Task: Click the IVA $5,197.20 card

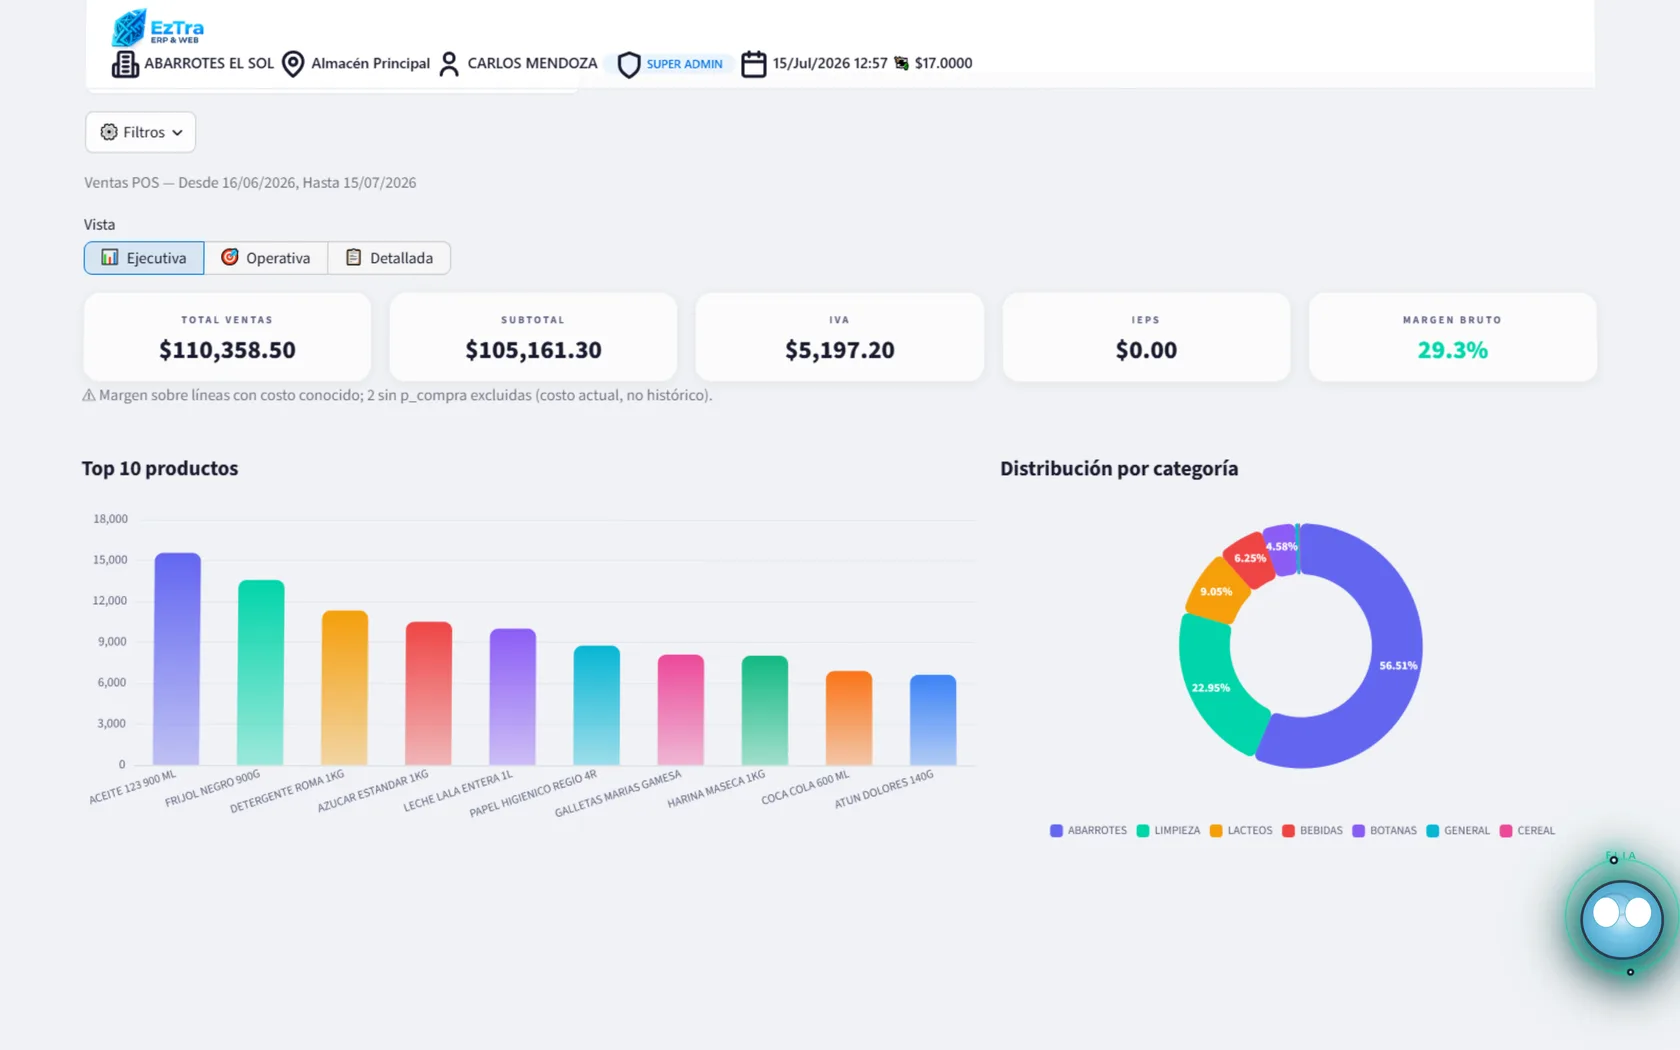Action: pos(840,337)
